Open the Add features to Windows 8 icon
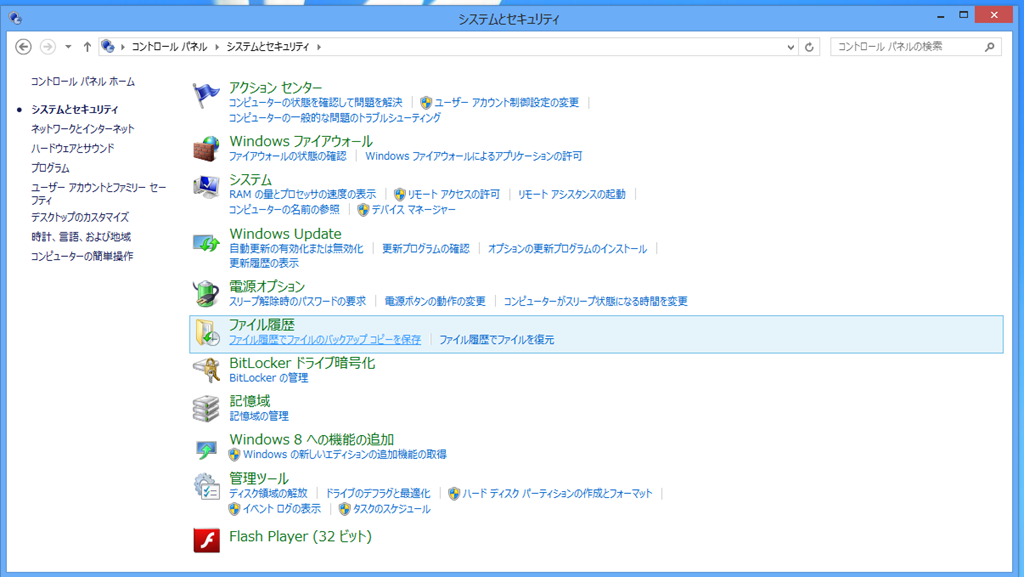This screenshot has height=577, width=1024. pyautogui.click(x=206, y=449)
